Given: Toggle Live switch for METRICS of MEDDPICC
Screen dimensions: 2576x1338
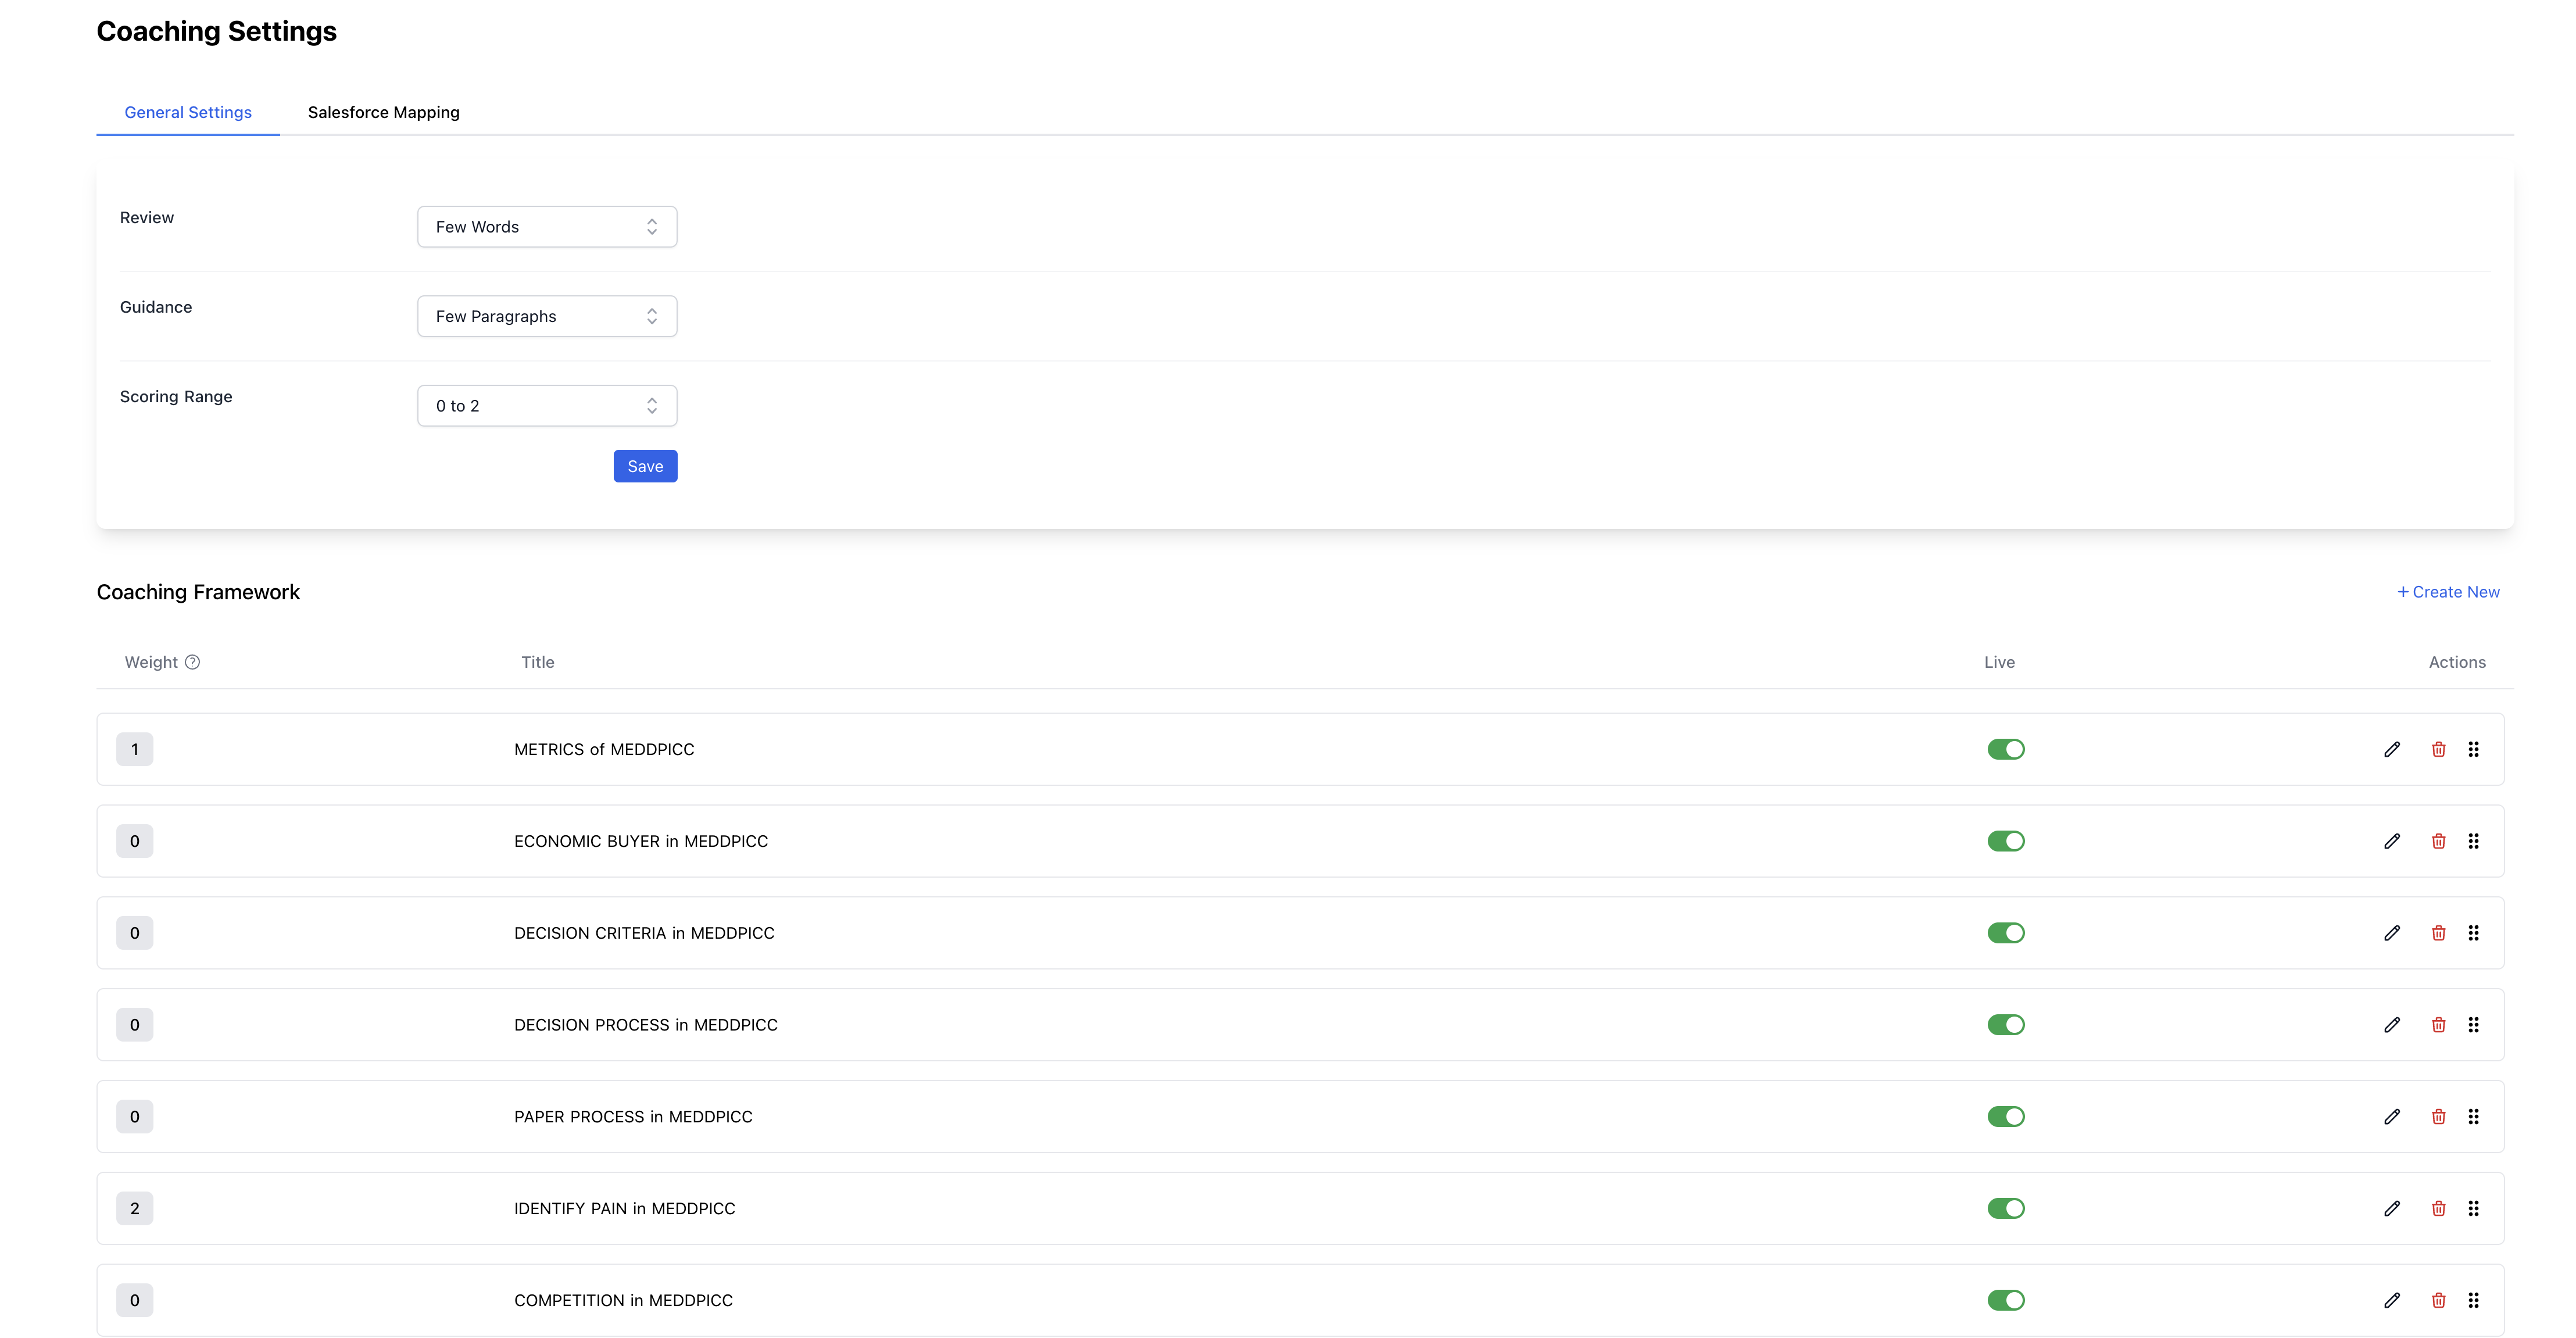Looking at the screenshot, I should tap(2006, 749).
